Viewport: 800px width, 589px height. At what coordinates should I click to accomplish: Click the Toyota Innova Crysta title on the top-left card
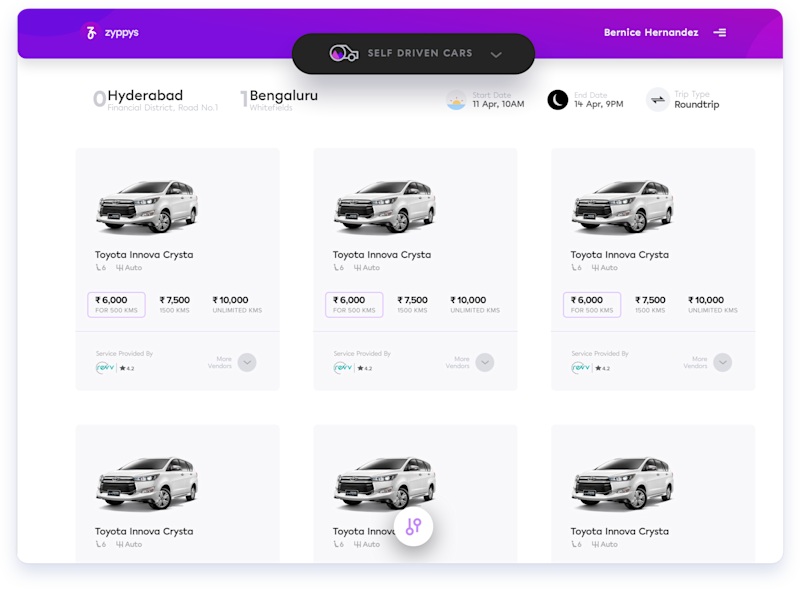pos(144,255)
